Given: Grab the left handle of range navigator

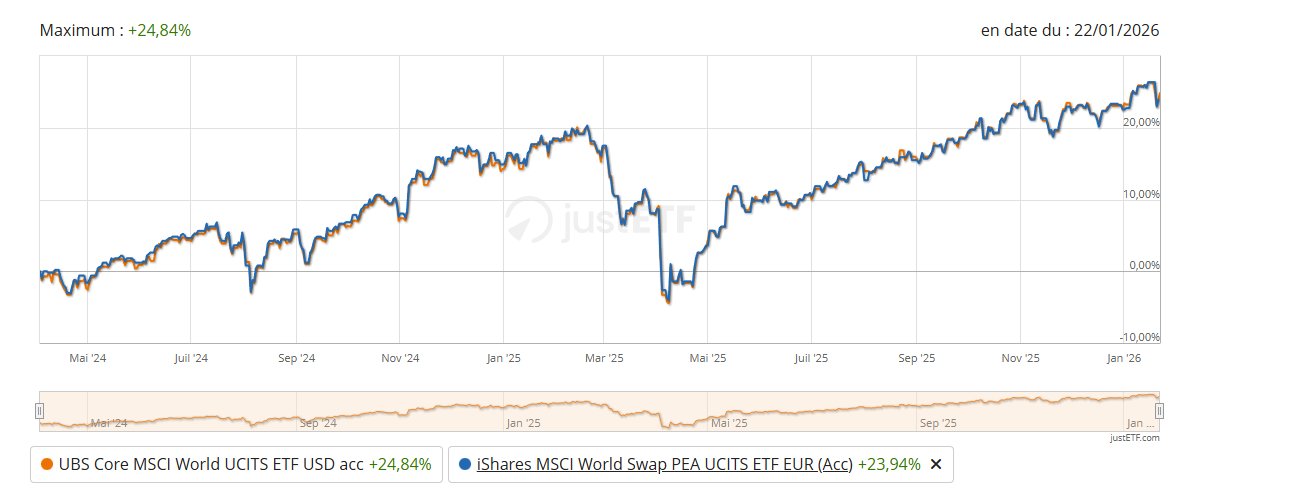Looking at the screenshot, I should tap(40, 410).
